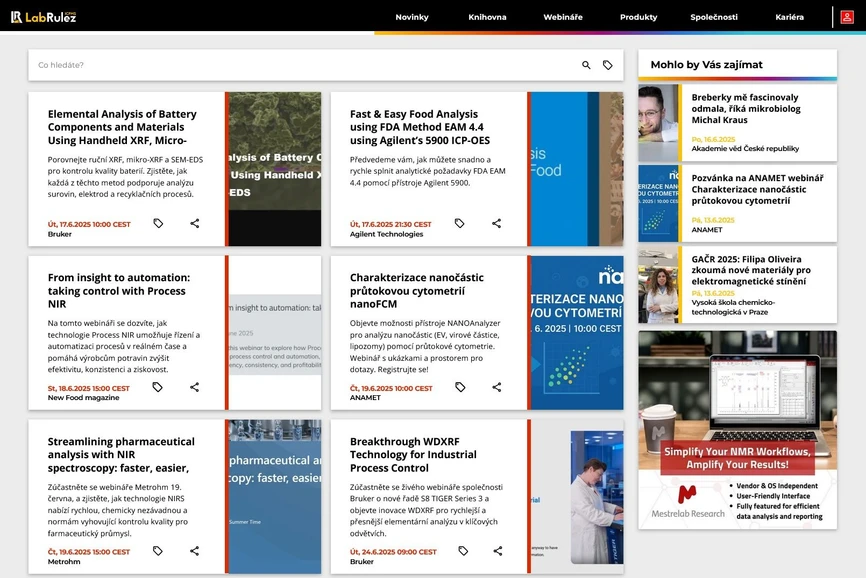Click WDXRF lab scientist thumbnail

point(577,496)
